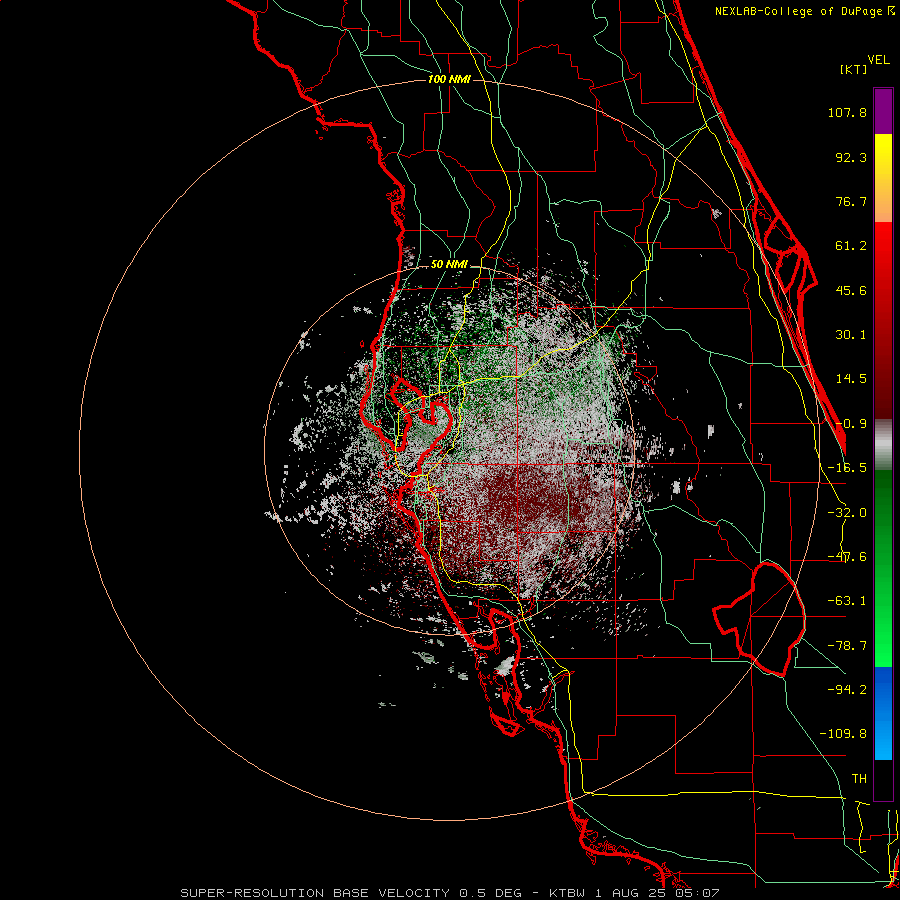Click the purple segment of the color bar
Screen dimensions: 900x900
pos(883,111)
